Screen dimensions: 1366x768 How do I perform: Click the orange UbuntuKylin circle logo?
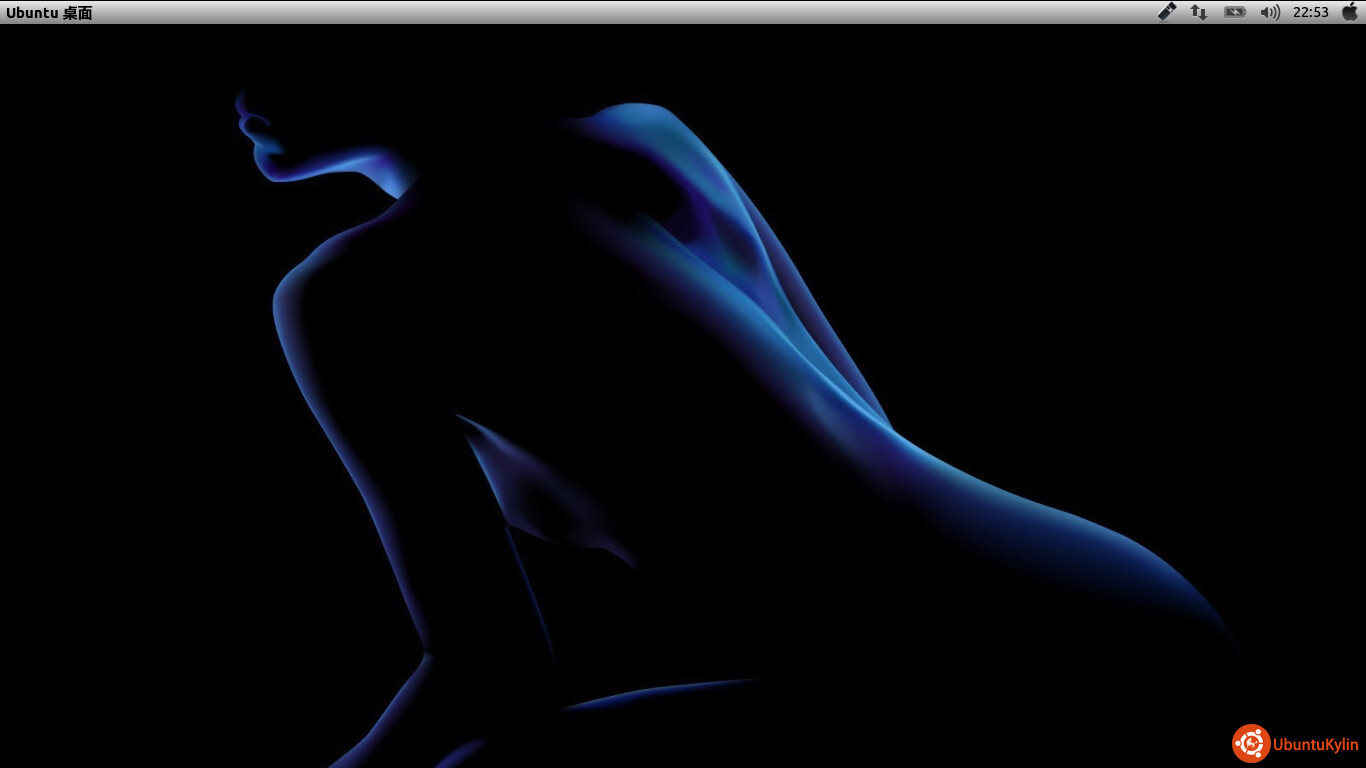[x=1251, y=744]
